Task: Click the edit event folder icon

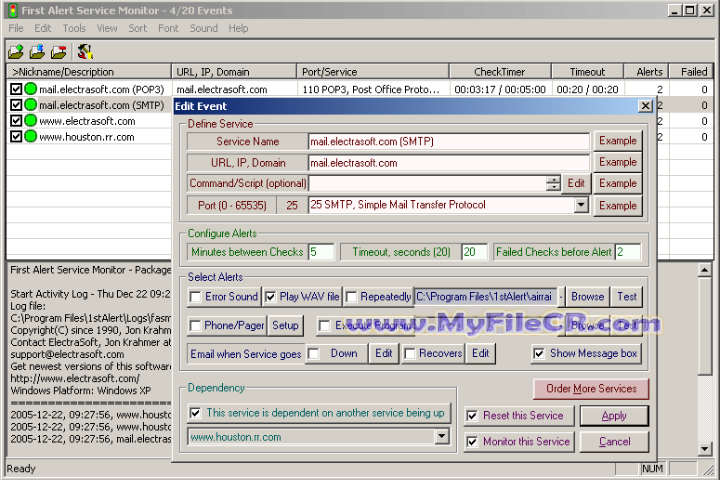Action: (x=37, y=52)
